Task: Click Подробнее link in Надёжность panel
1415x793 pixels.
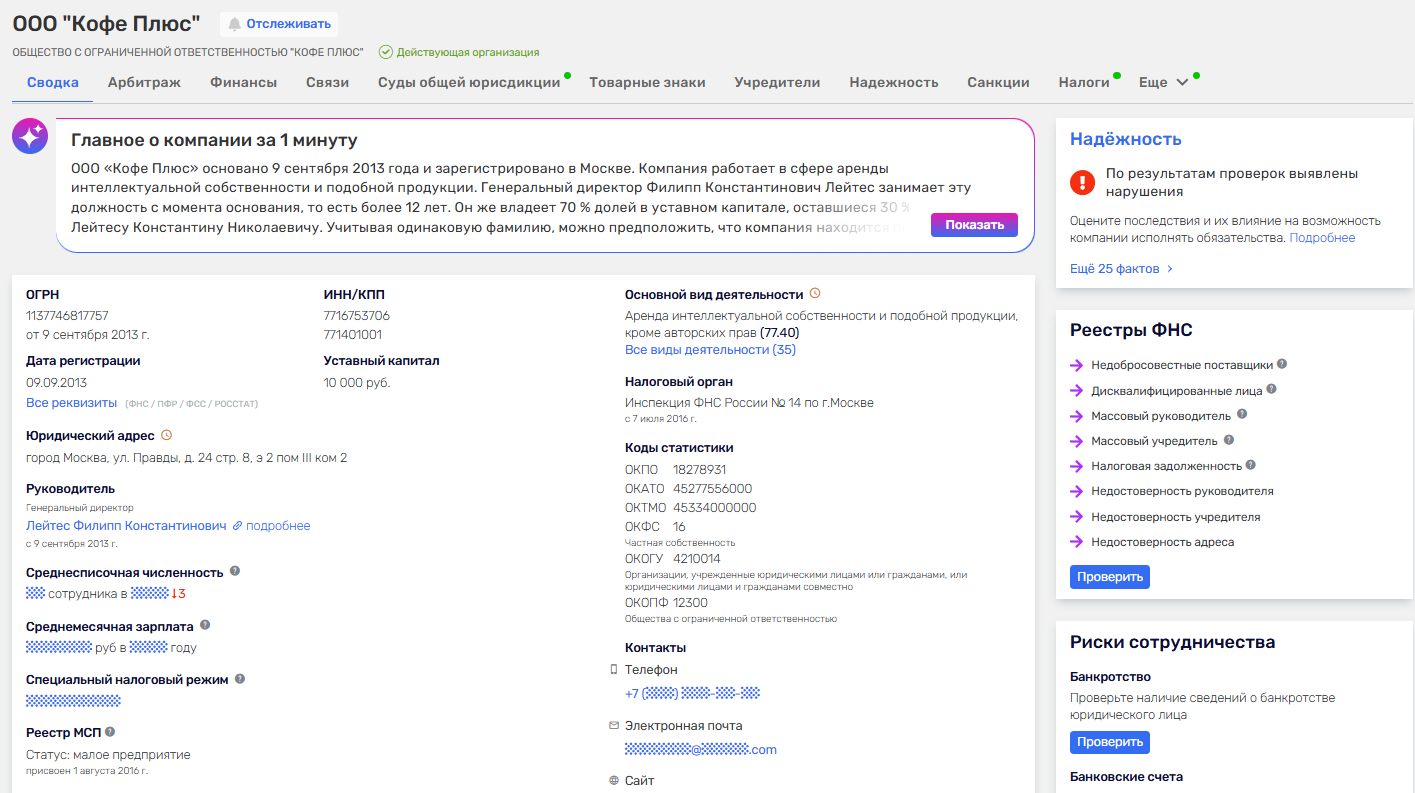Action: 1322,238
